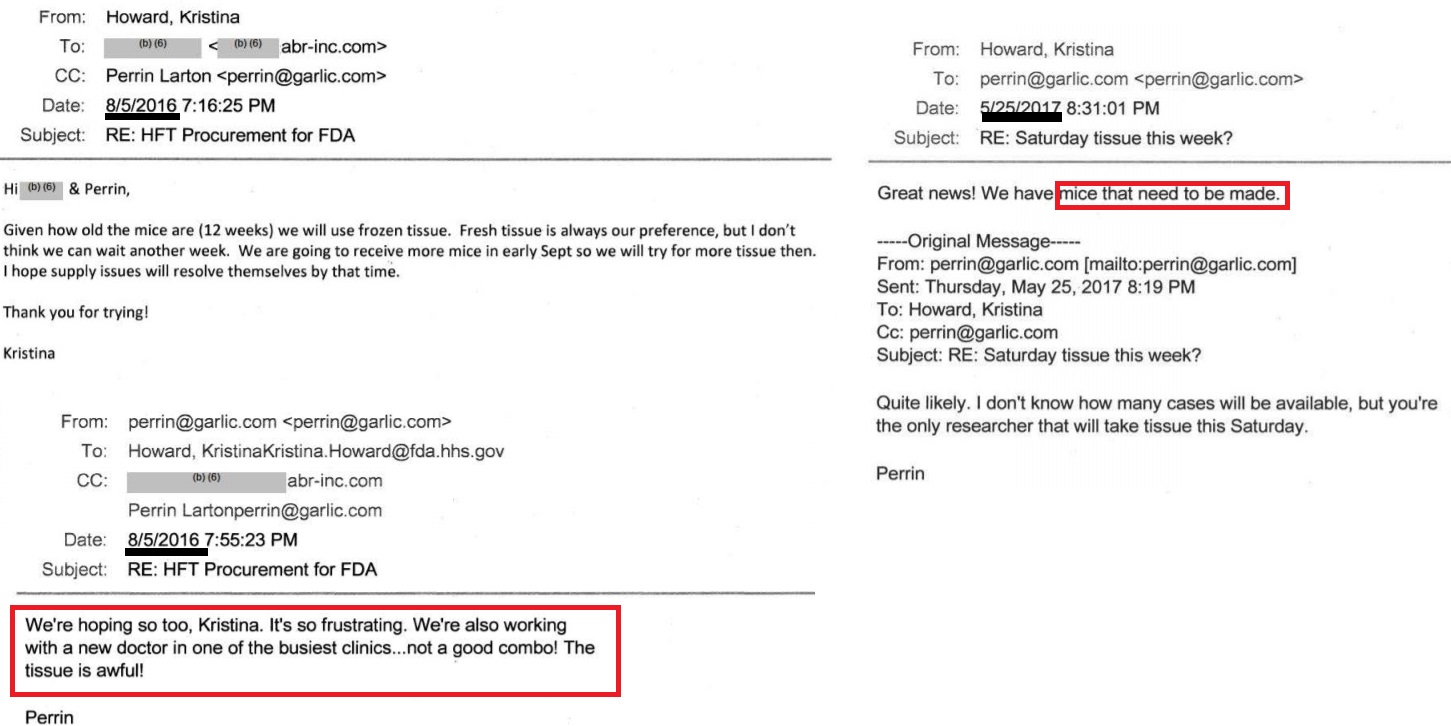Viewport: 1451px width, 726px height.
Task: Select the 'Perrin' signature under 'tissue is awful!'
Action: tap(48, 717)
